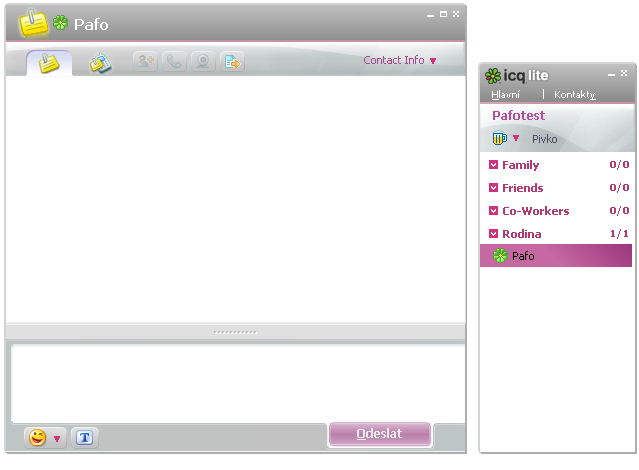This screenshot has width=639, height=470.
Task: Select the Family group label
Action: pos(521,165)
